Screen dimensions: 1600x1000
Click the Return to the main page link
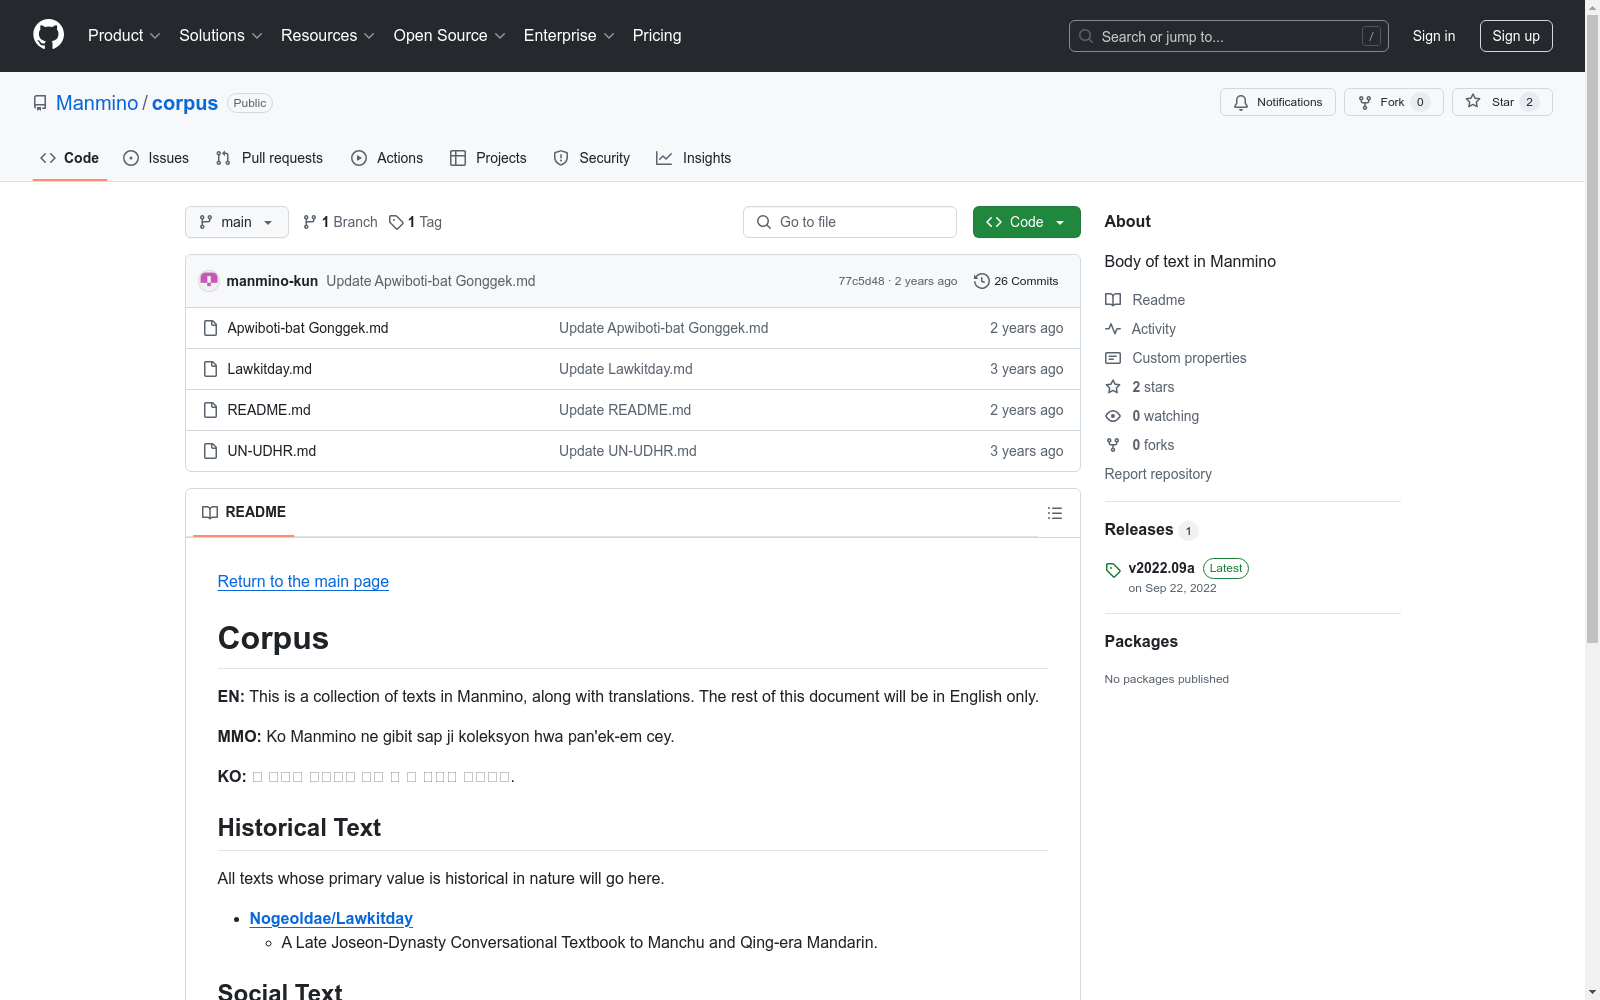tap(303, 582)
